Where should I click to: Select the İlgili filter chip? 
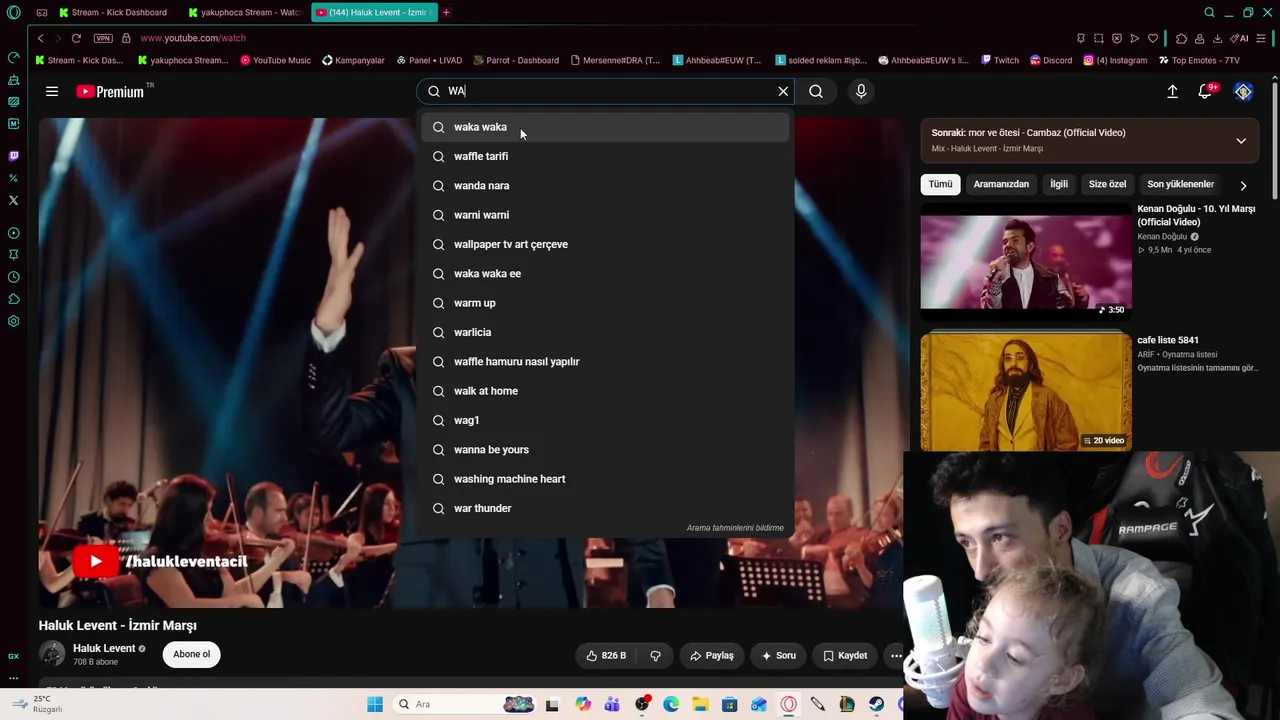[x=1059, y=184]
